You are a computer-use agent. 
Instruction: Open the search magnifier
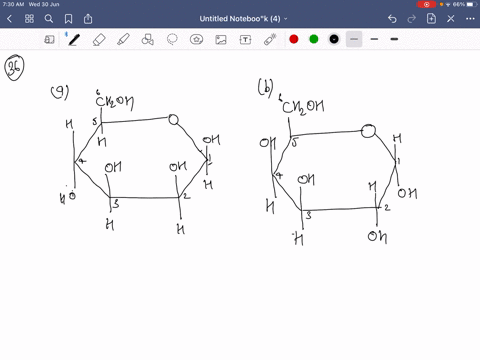click(x=49, y=19)
